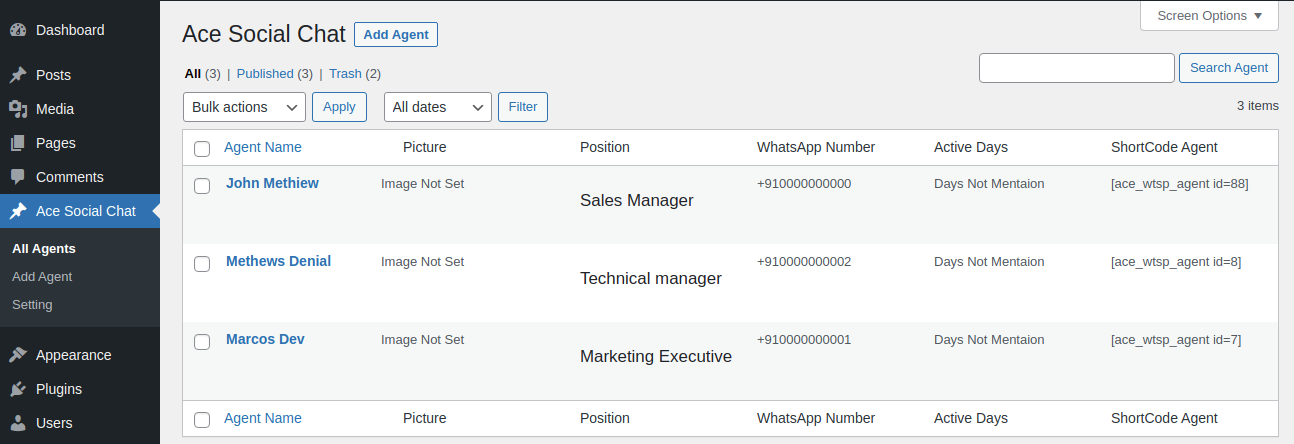Open the Bulk actions dropdown
1294x444 pixels.
[x=244, y=107]
